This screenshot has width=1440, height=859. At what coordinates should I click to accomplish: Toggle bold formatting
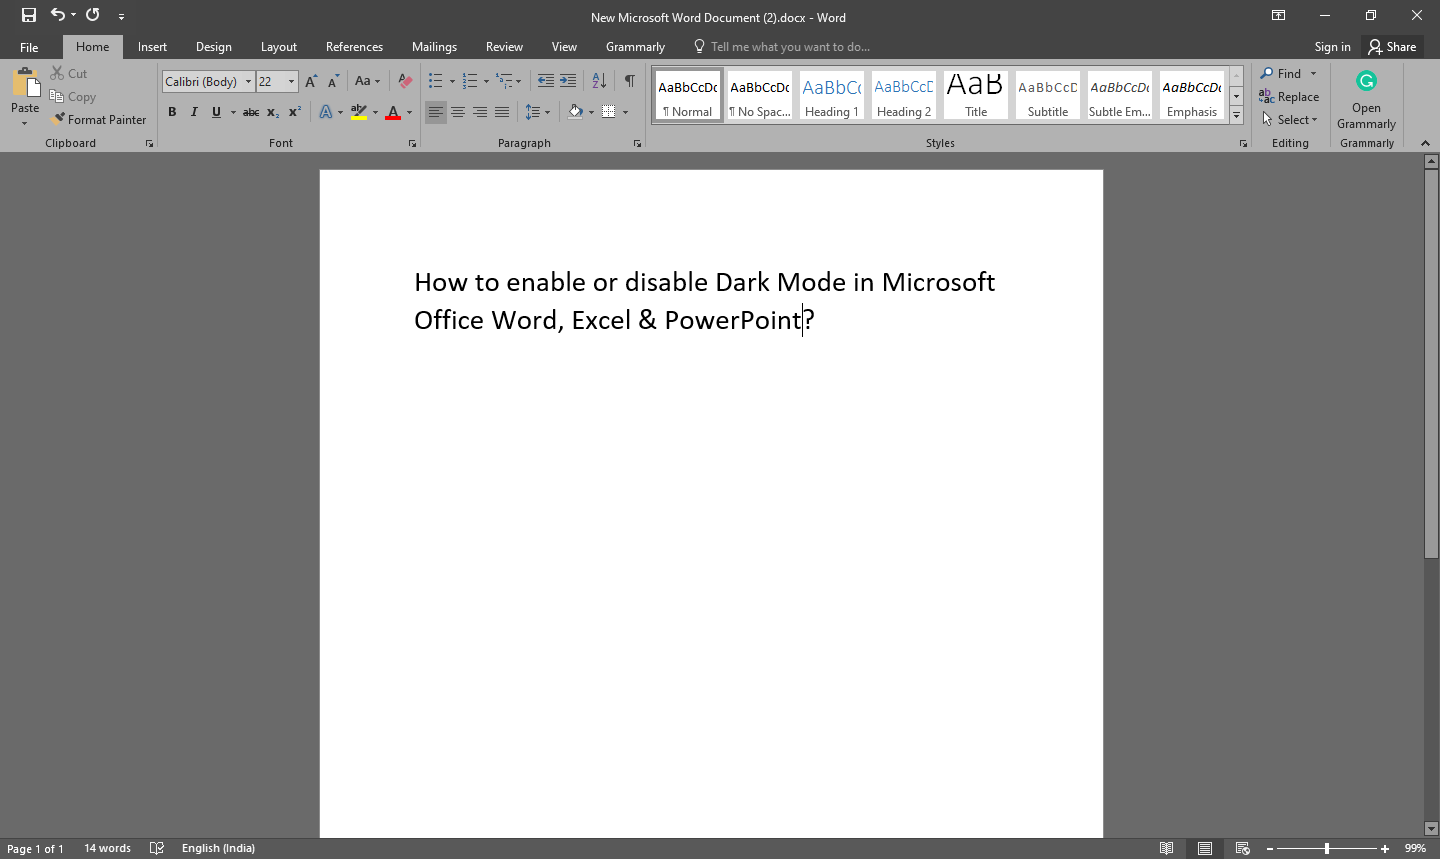click(172, 112)
